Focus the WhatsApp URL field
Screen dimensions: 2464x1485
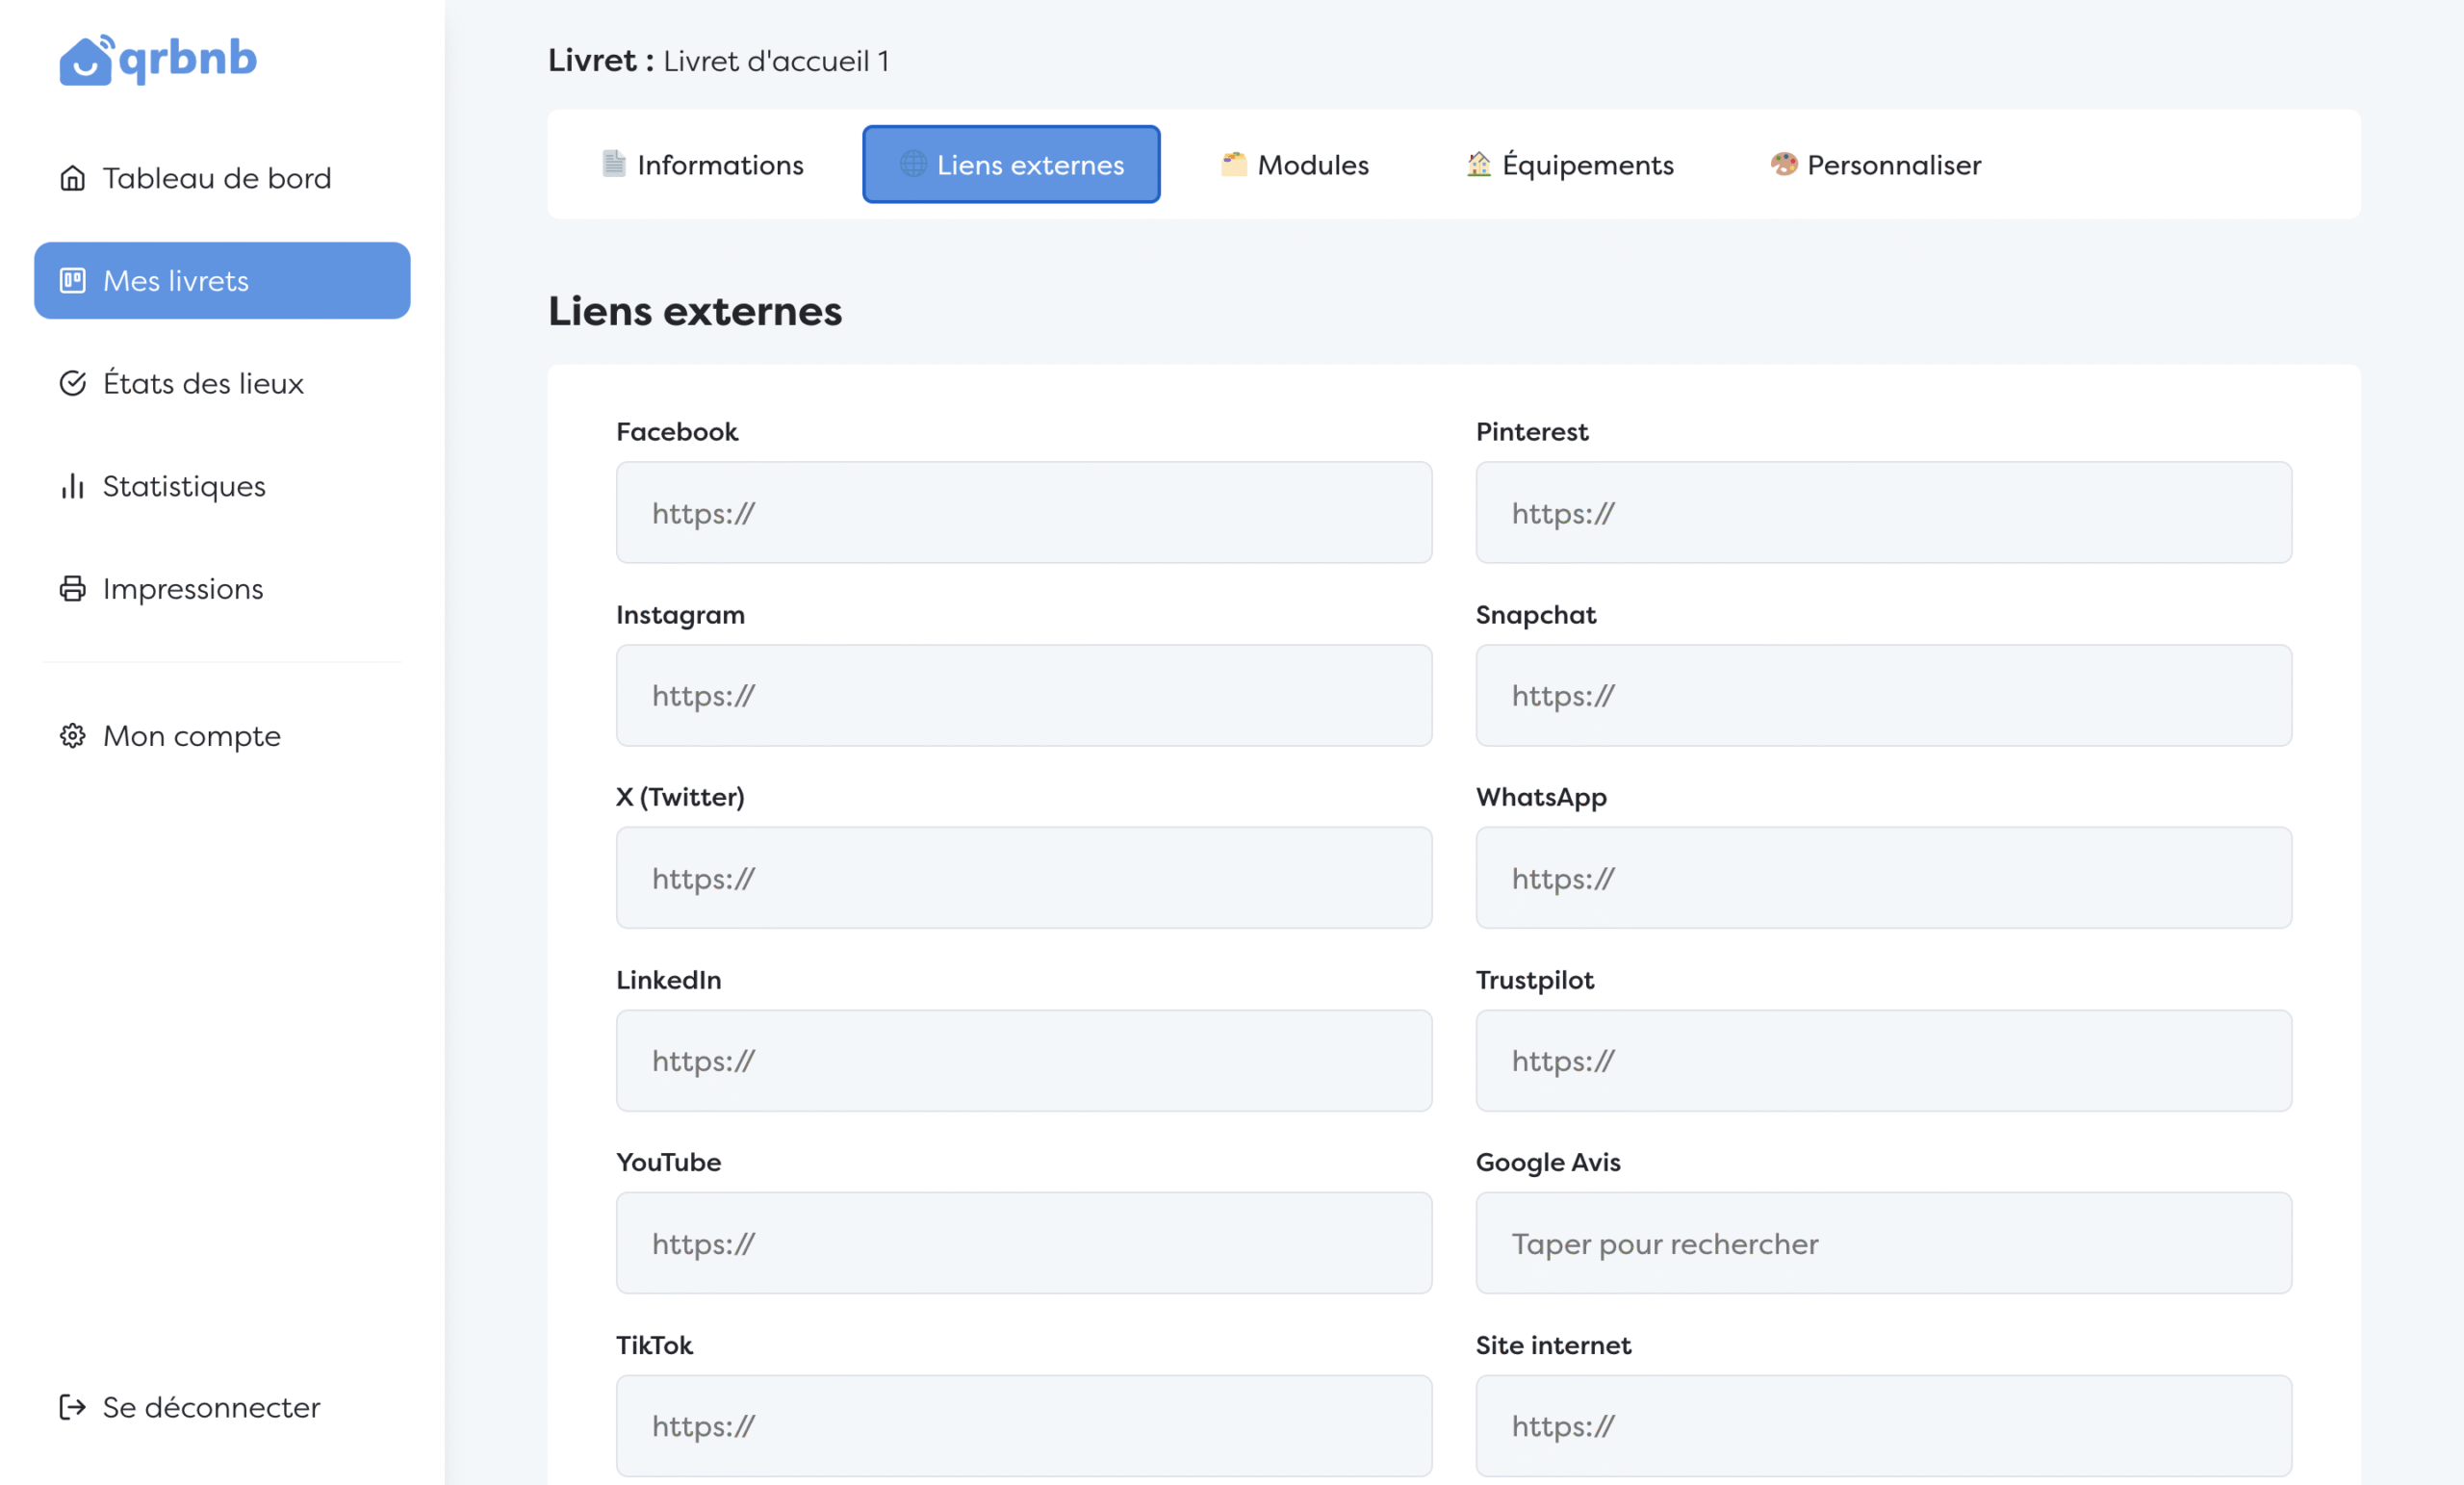(1883, 878)
